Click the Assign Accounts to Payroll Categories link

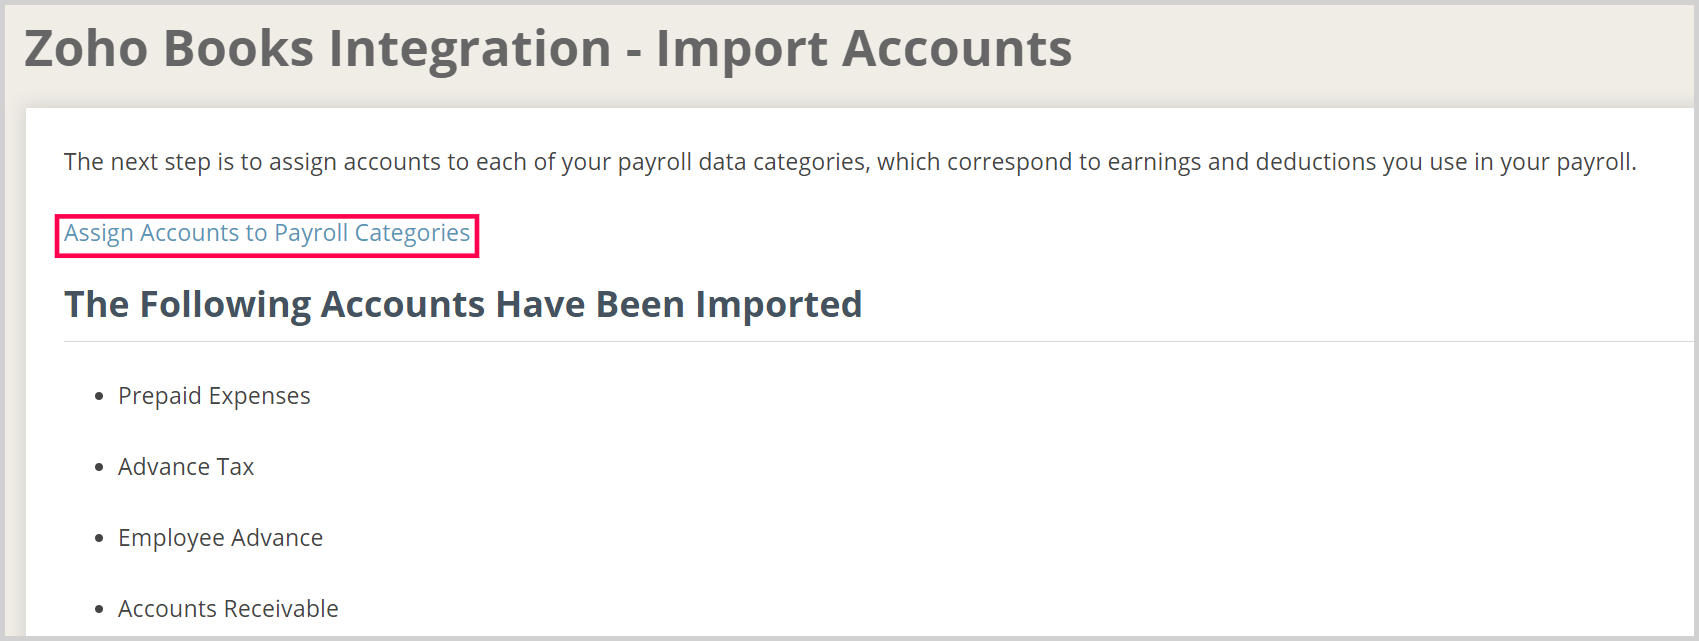(x=267, y=232)
